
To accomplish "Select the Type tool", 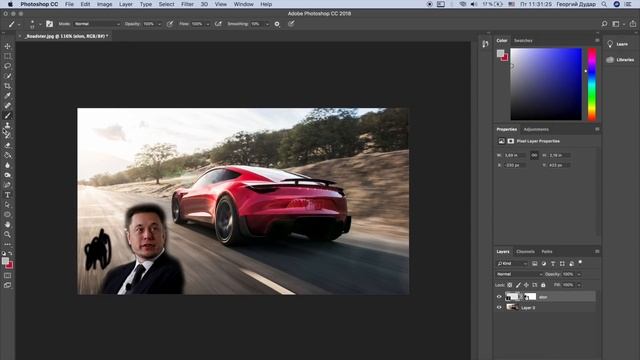I will pos(7,195).
